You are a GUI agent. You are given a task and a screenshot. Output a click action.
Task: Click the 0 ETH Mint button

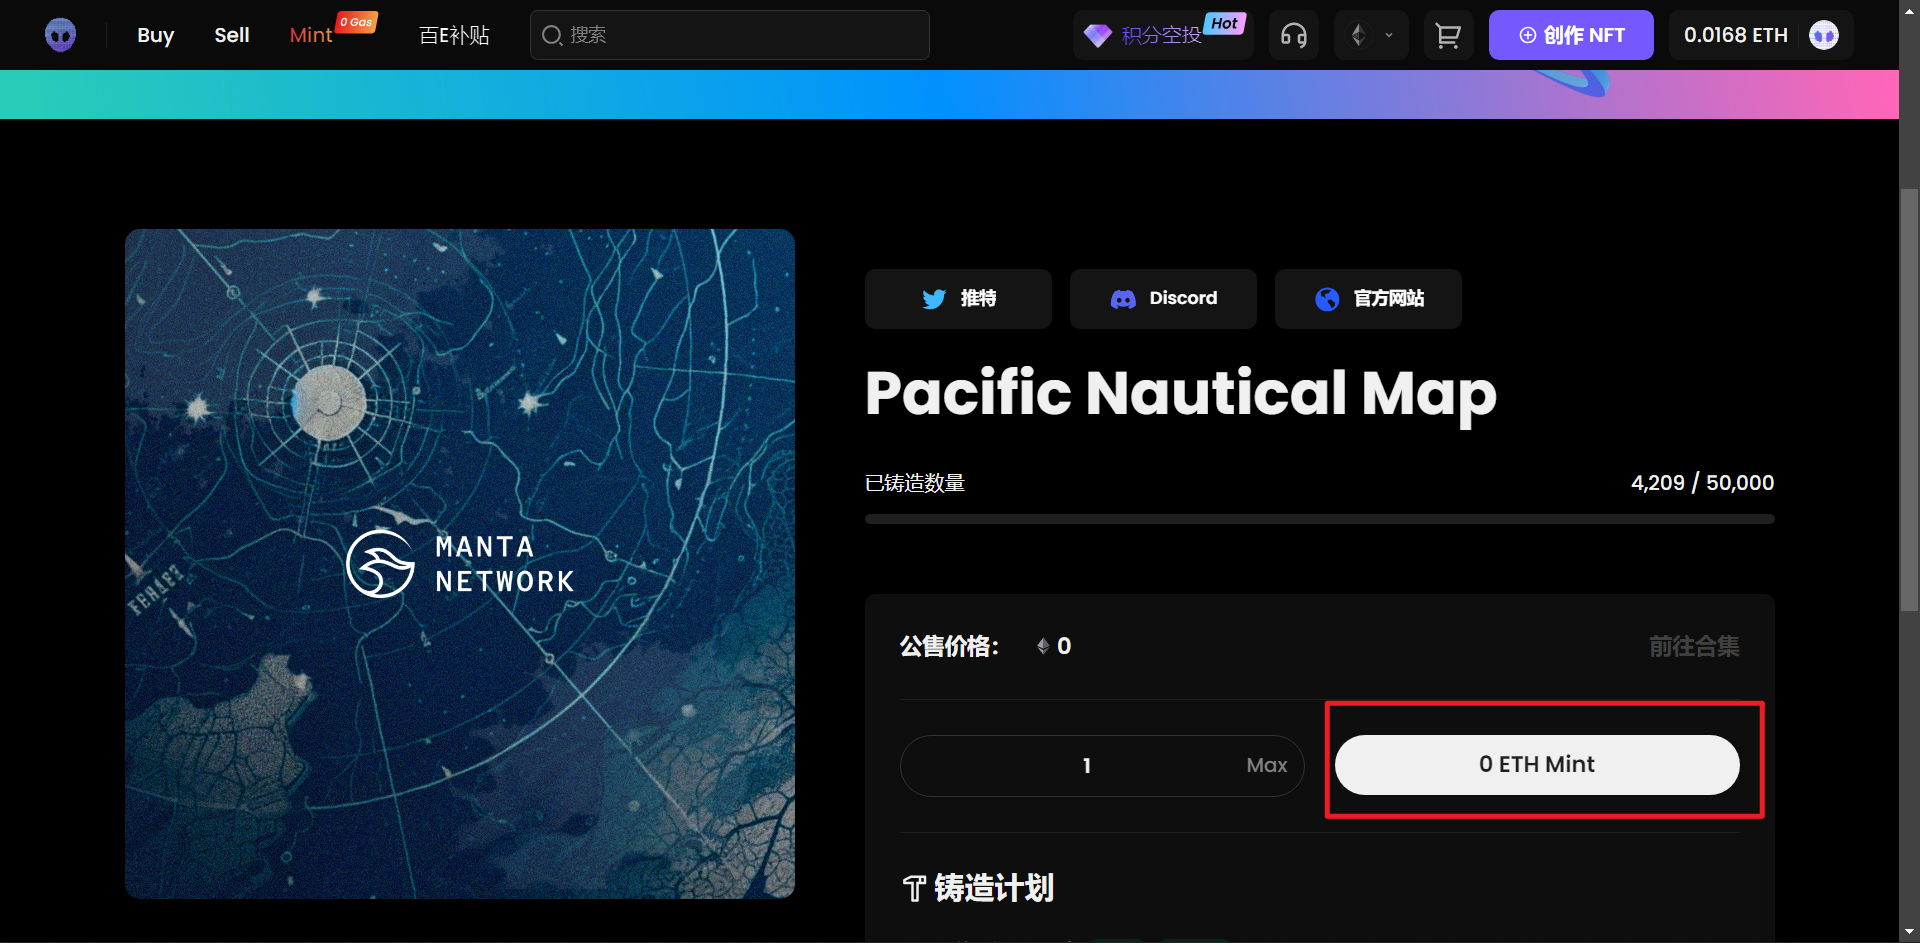tap(1537, 765)
